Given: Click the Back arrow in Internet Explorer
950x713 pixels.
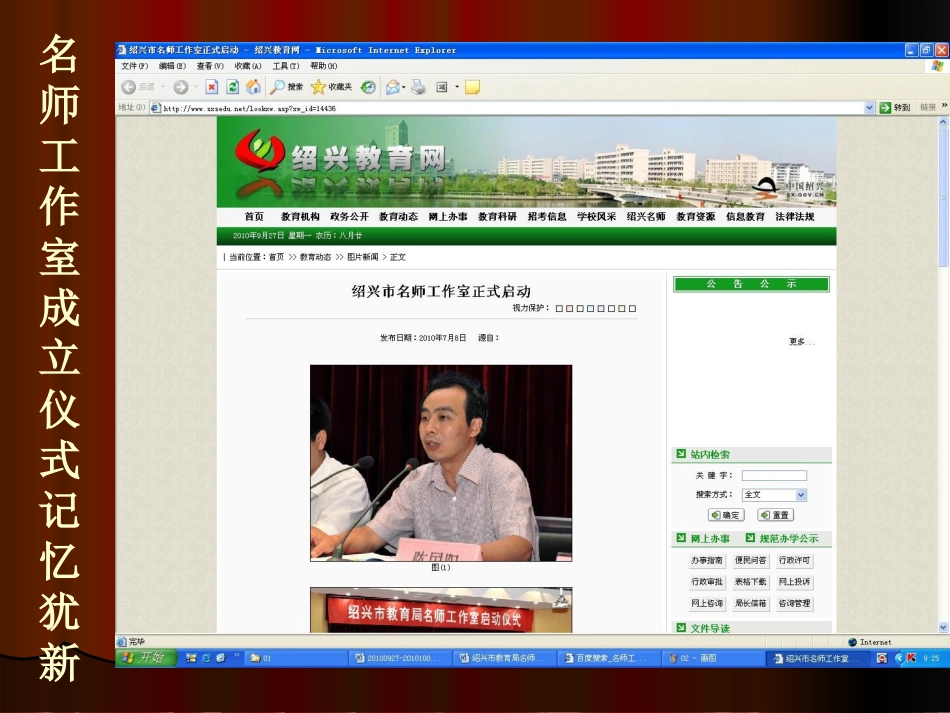Looking at the screenshot, I should pos(128,87).
